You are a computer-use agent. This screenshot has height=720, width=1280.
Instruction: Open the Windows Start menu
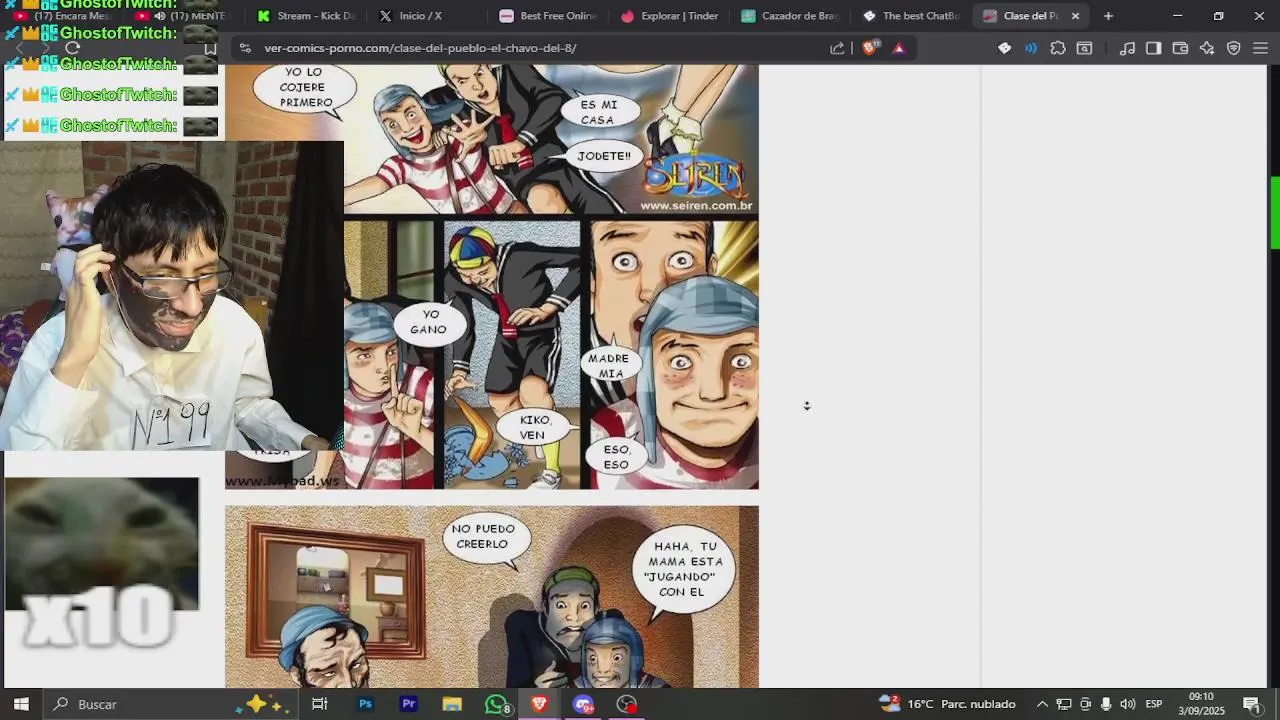click(x=21, y=704)
